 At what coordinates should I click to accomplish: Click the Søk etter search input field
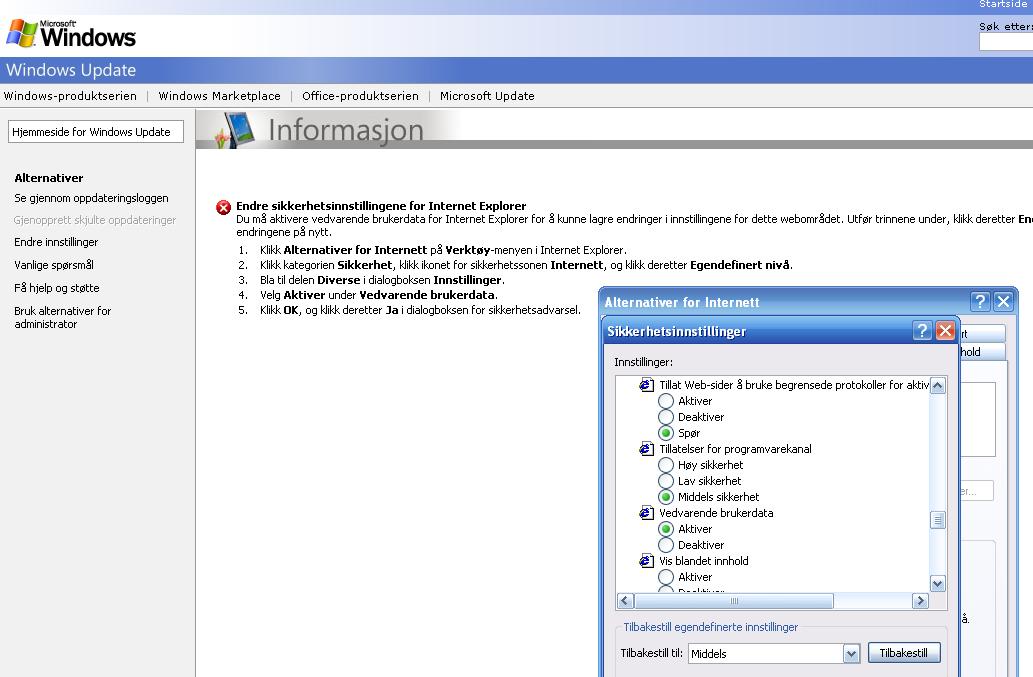click(x=1006, y=41)
